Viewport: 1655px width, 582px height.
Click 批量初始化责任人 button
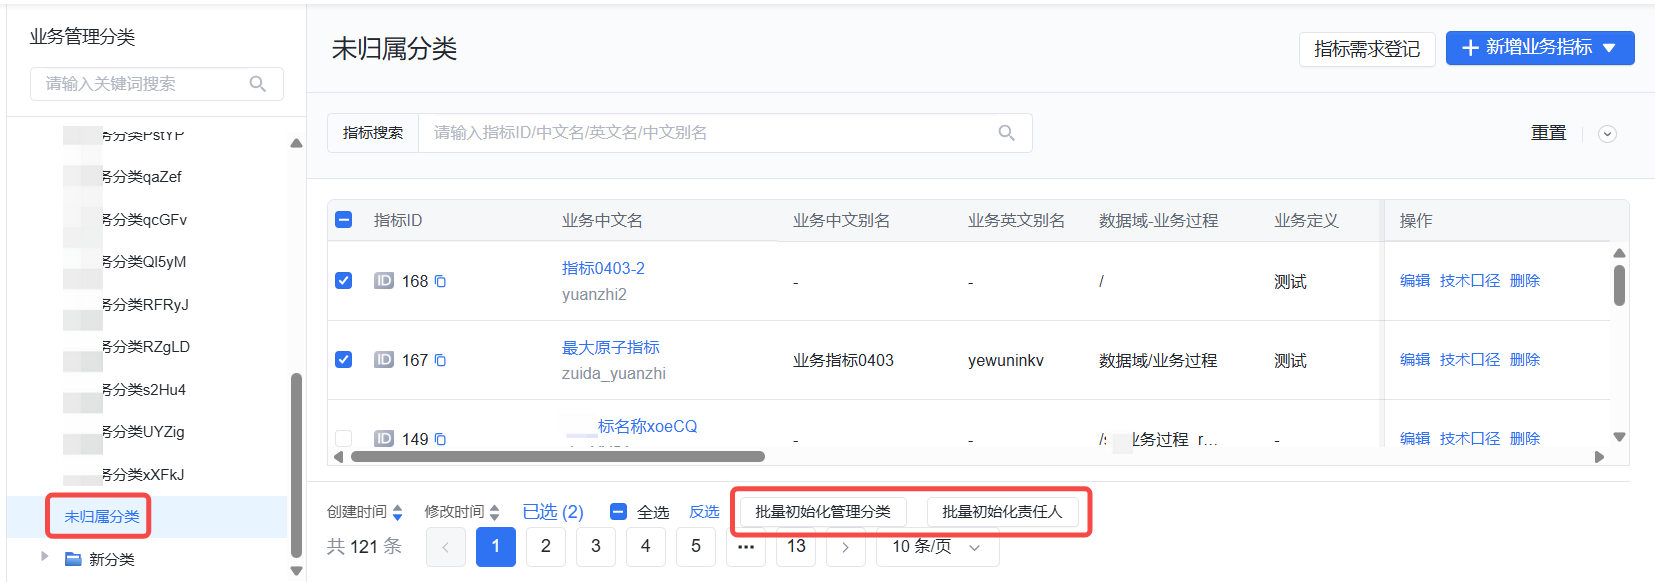[1002, 512]
